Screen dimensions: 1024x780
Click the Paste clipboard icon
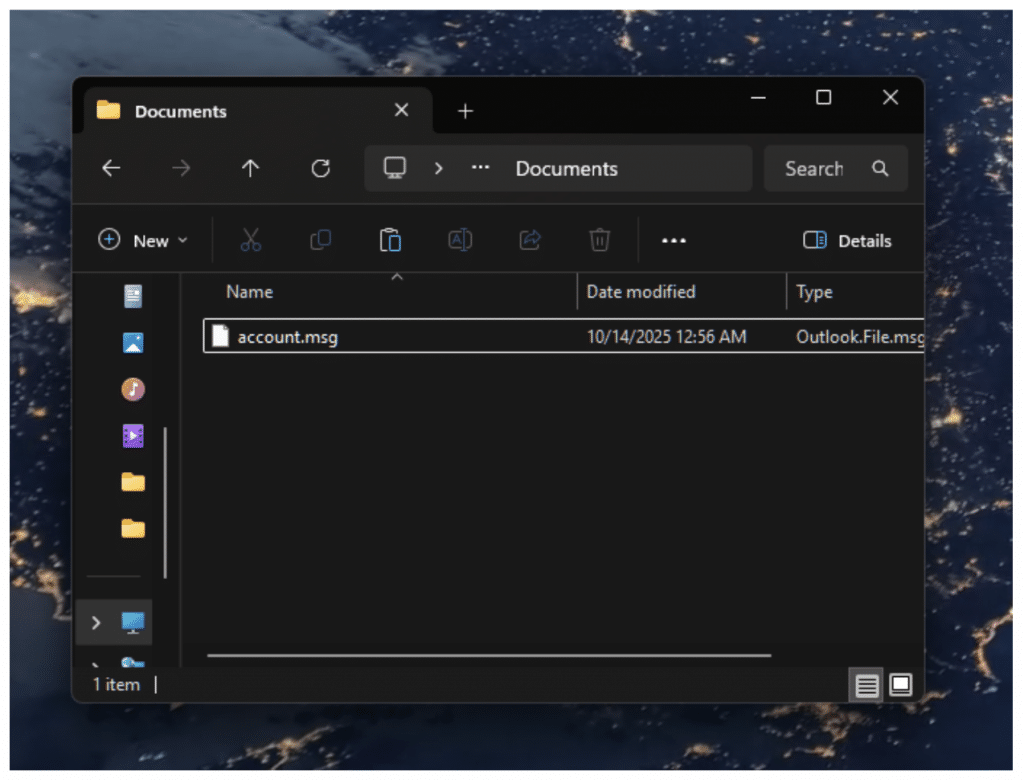pos(390,240)
